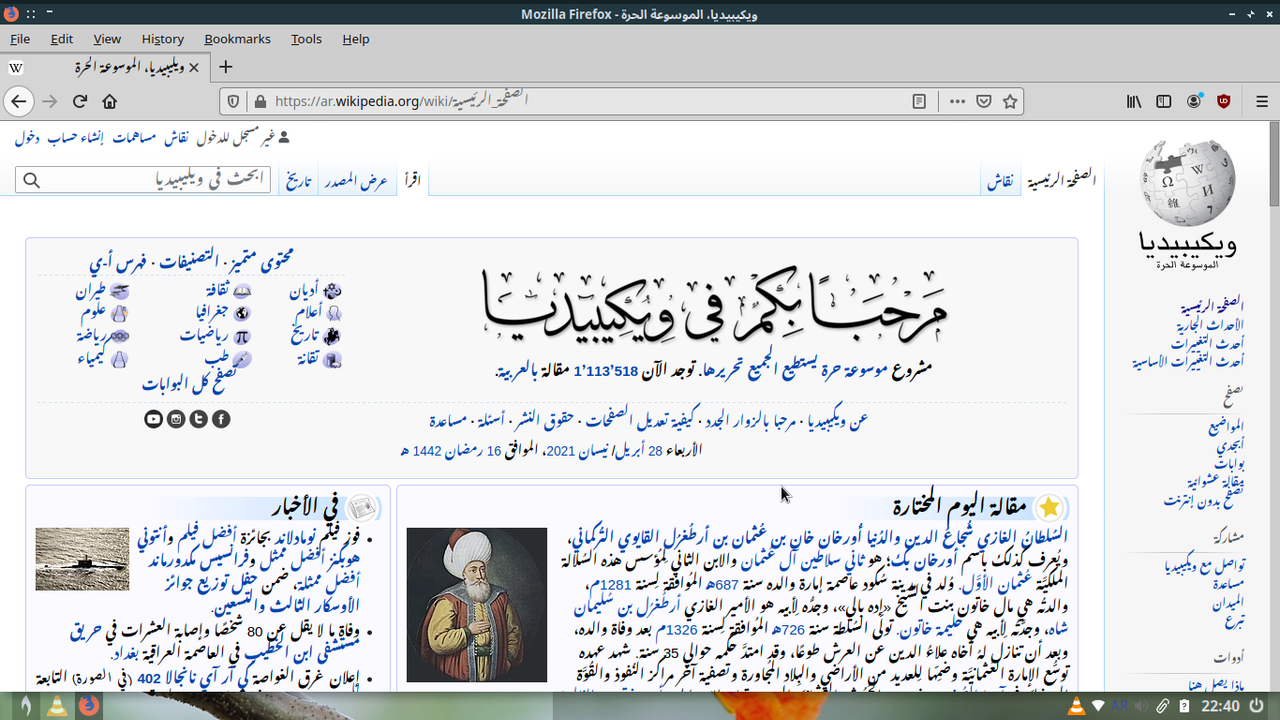1280x720 pixels.
Task: Open the Tools menu
Action: point(306,39)
